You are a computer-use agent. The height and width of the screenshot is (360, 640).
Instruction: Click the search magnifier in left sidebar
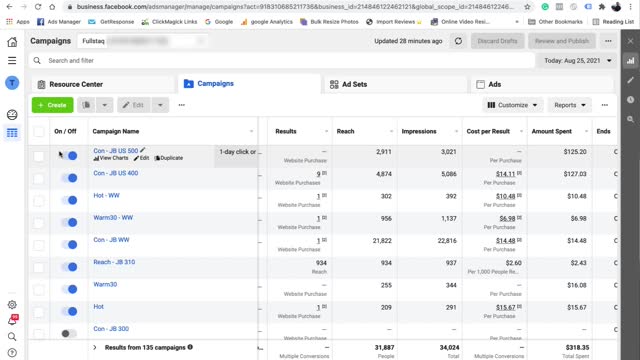pyautogui.click(x=12, y=337)
